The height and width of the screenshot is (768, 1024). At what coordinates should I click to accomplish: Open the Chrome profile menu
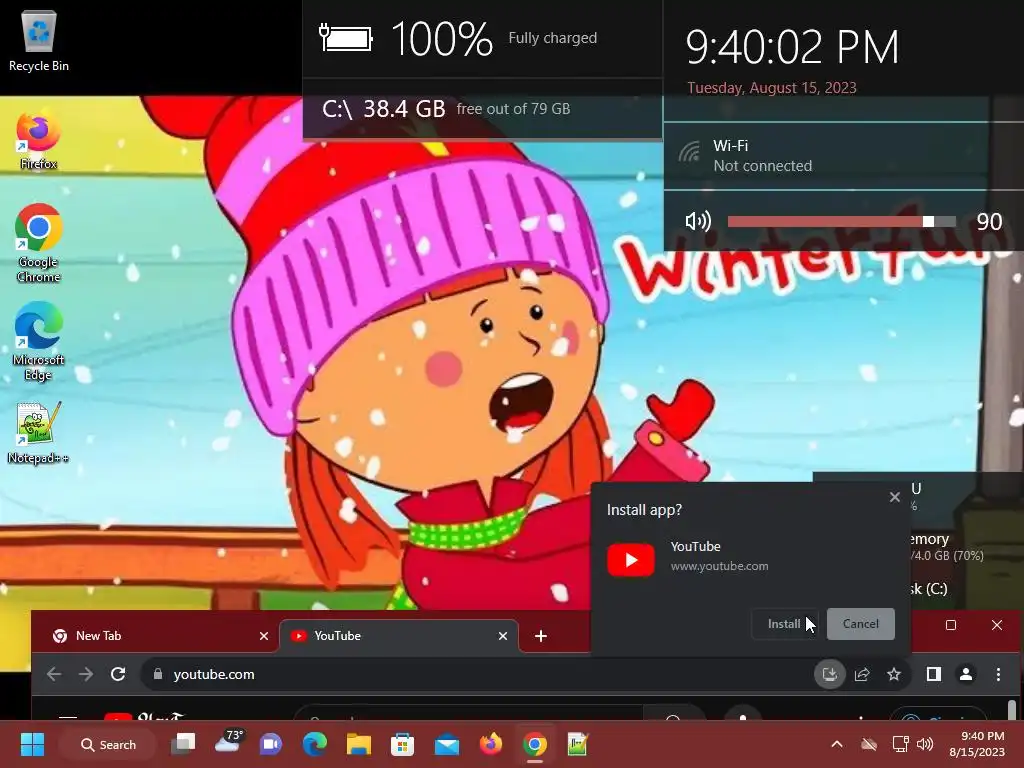(966, 674)
